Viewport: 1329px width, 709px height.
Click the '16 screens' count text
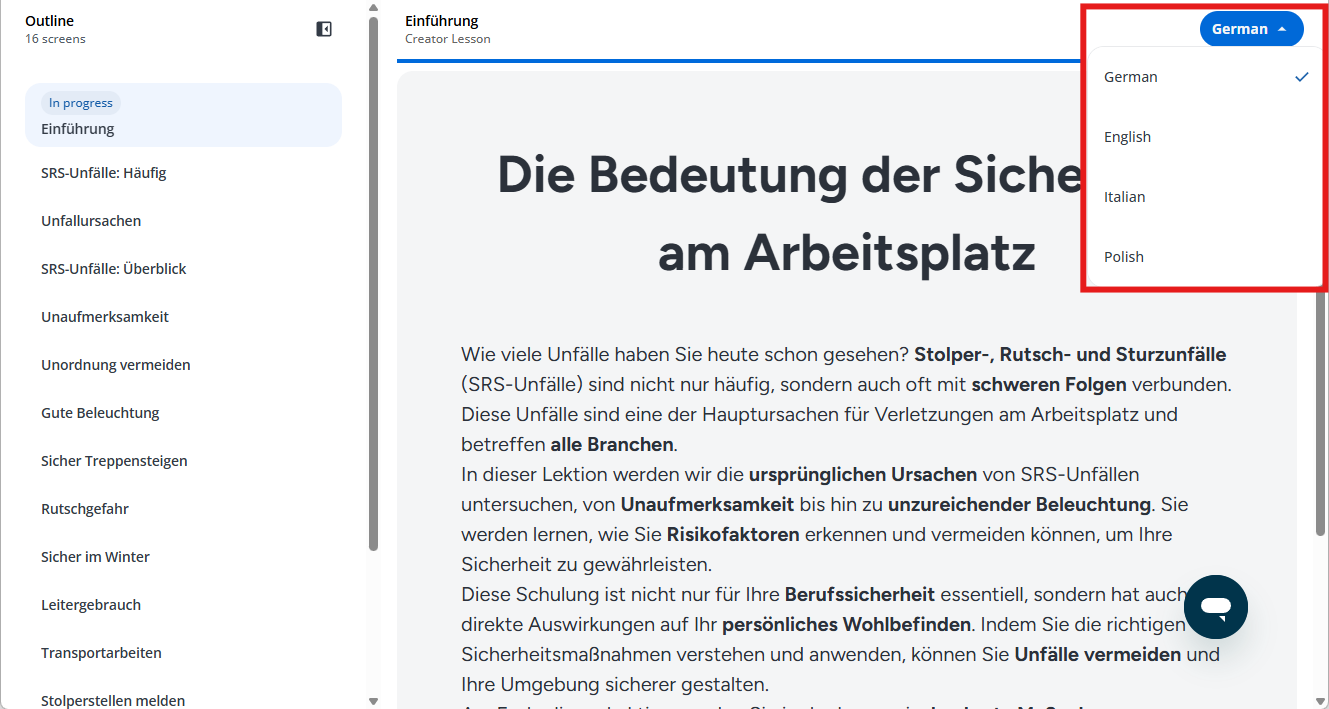[x=55, y=39]
